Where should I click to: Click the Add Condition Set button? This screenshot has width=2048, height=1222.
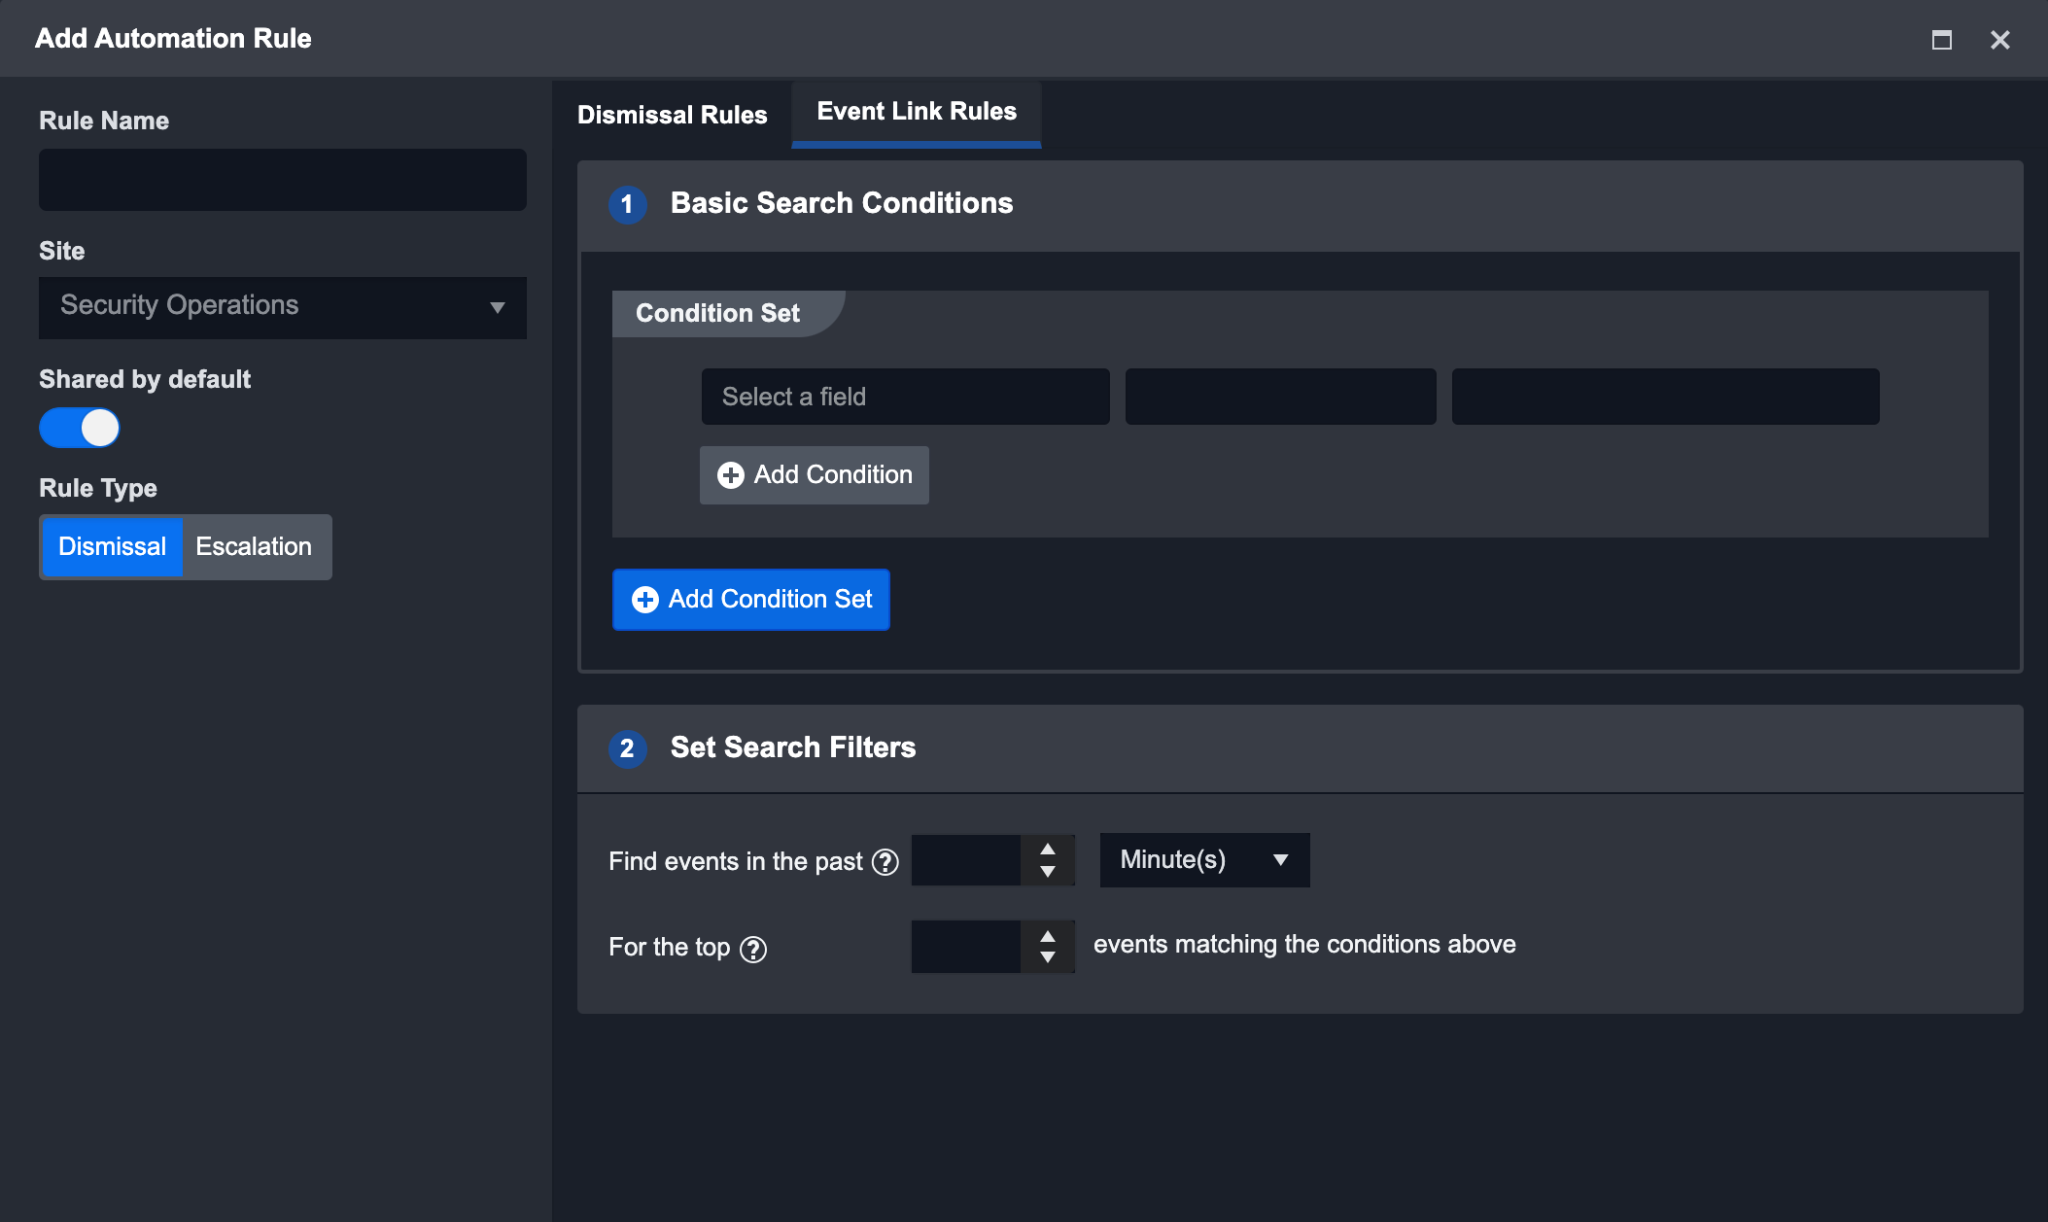pos(751,600)
